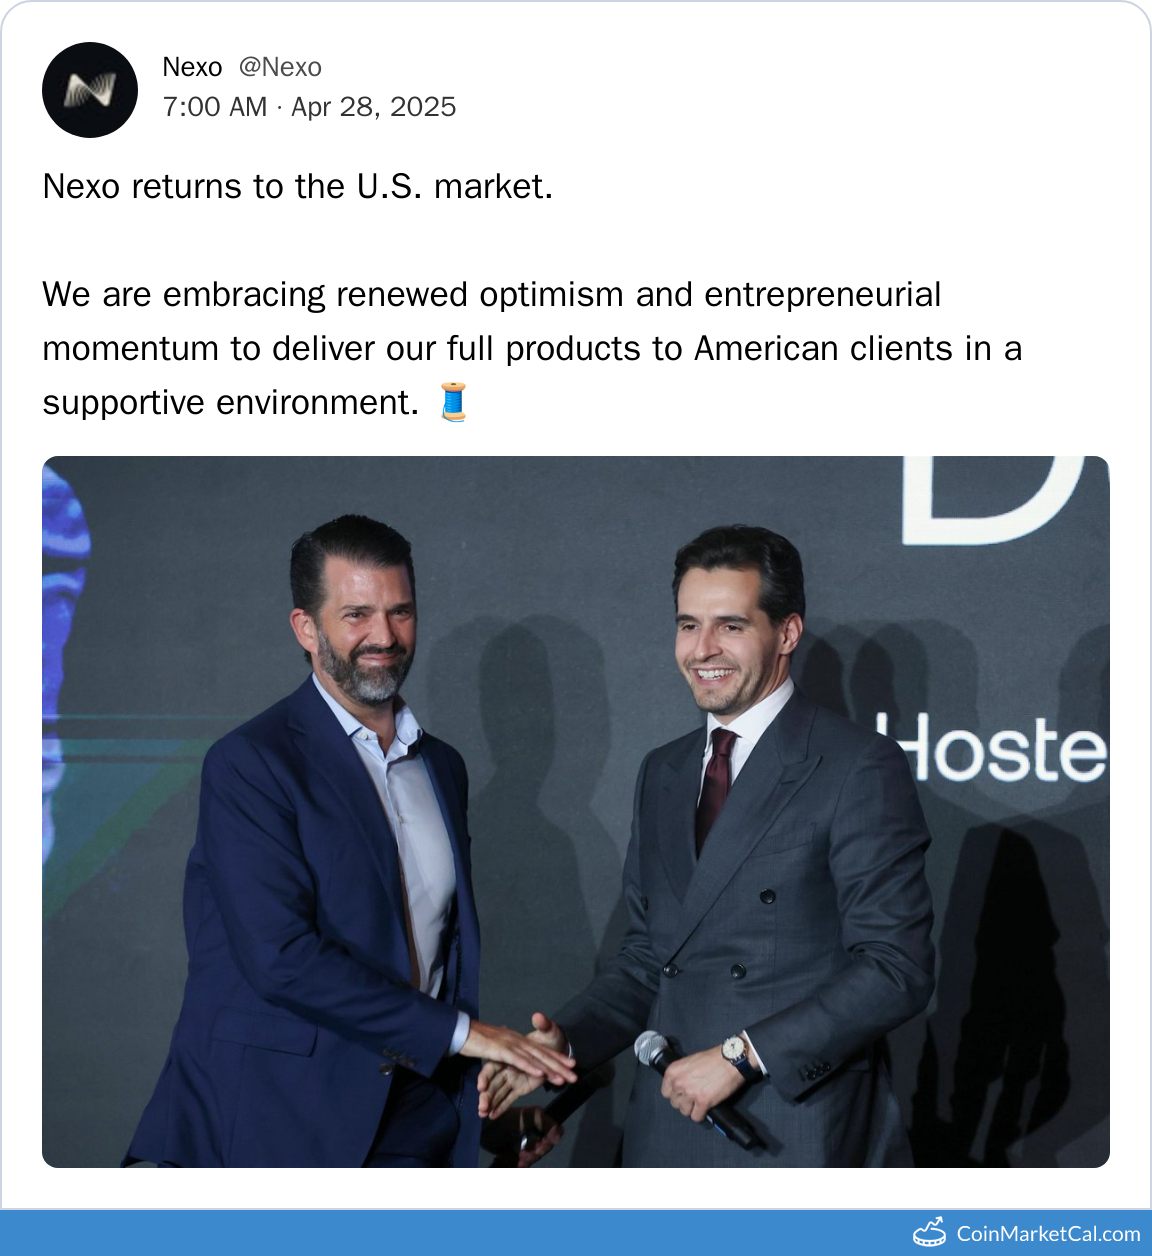This screenshot has width=1152, height=1256.
Task: Click the Nexo profile avatar
Action: tap(90, 90)
